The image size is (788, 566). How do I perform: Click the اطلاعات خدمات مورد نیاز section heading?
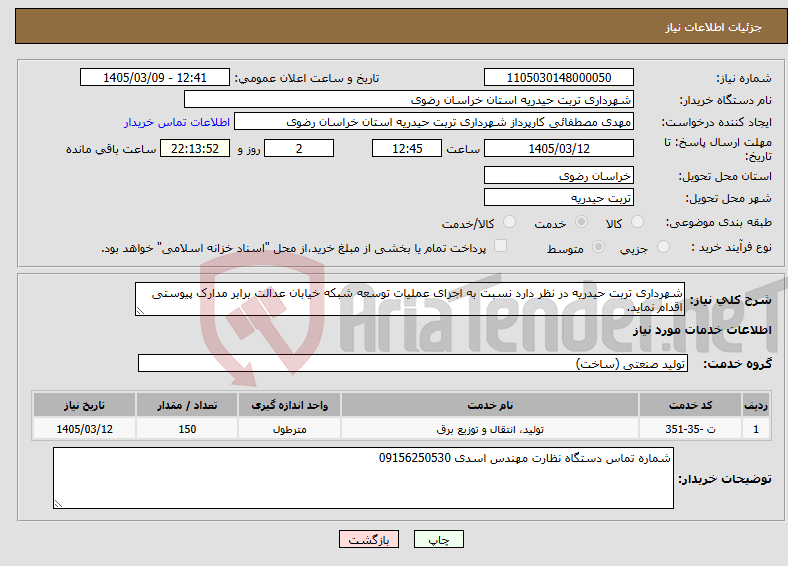[x=702, y=330]
